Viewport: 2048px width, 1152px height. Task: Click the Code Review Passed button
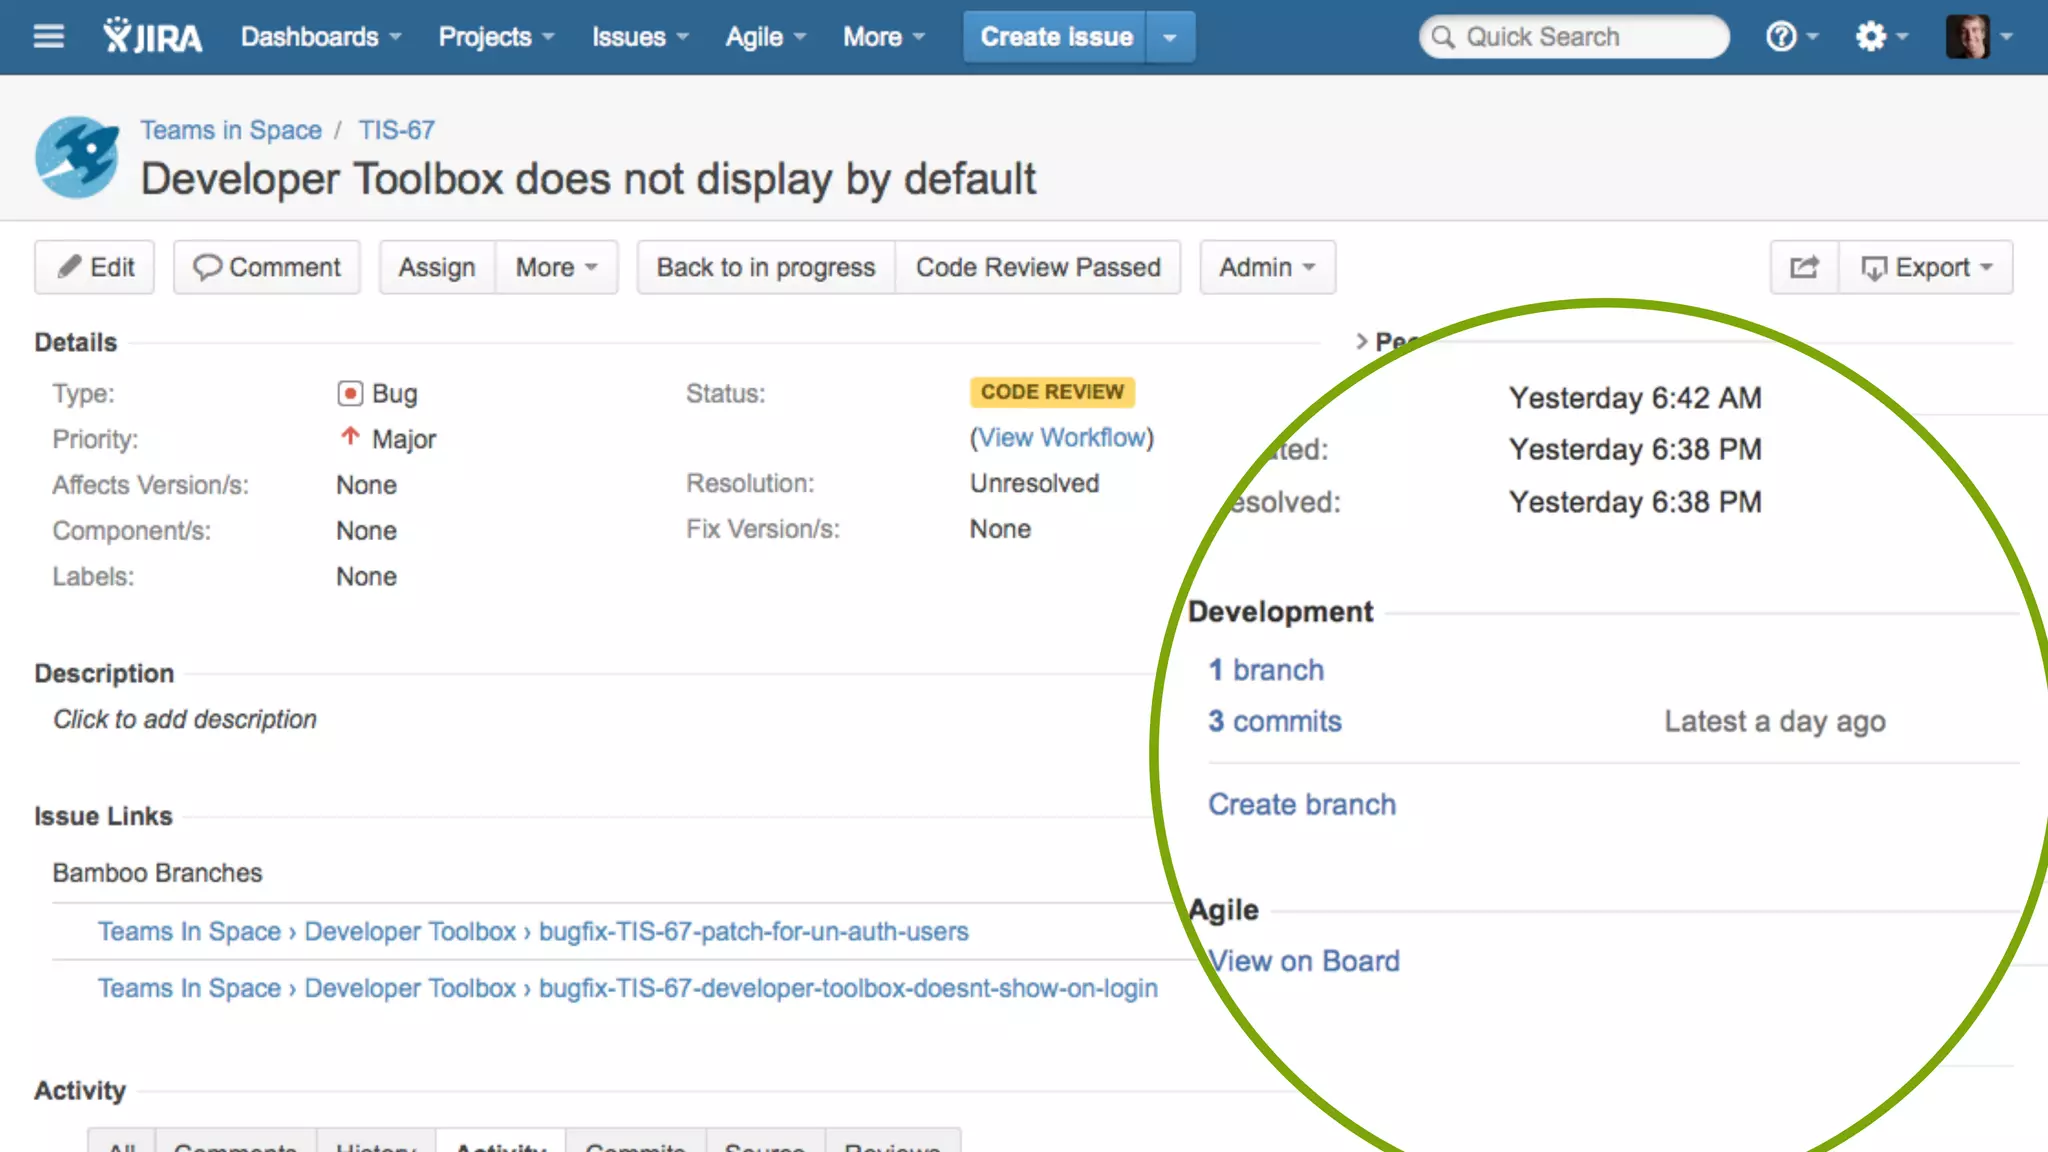point(1038,268)
